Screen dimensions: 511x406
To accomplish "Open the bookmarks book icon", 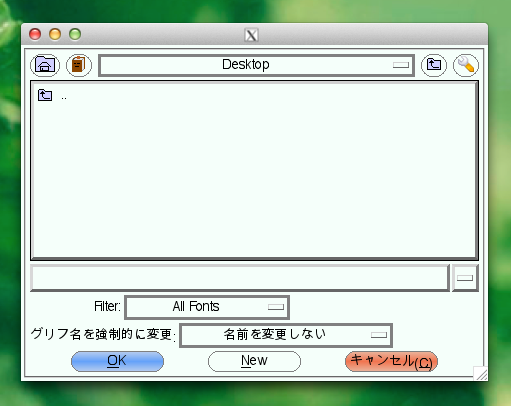I will 79,65.
